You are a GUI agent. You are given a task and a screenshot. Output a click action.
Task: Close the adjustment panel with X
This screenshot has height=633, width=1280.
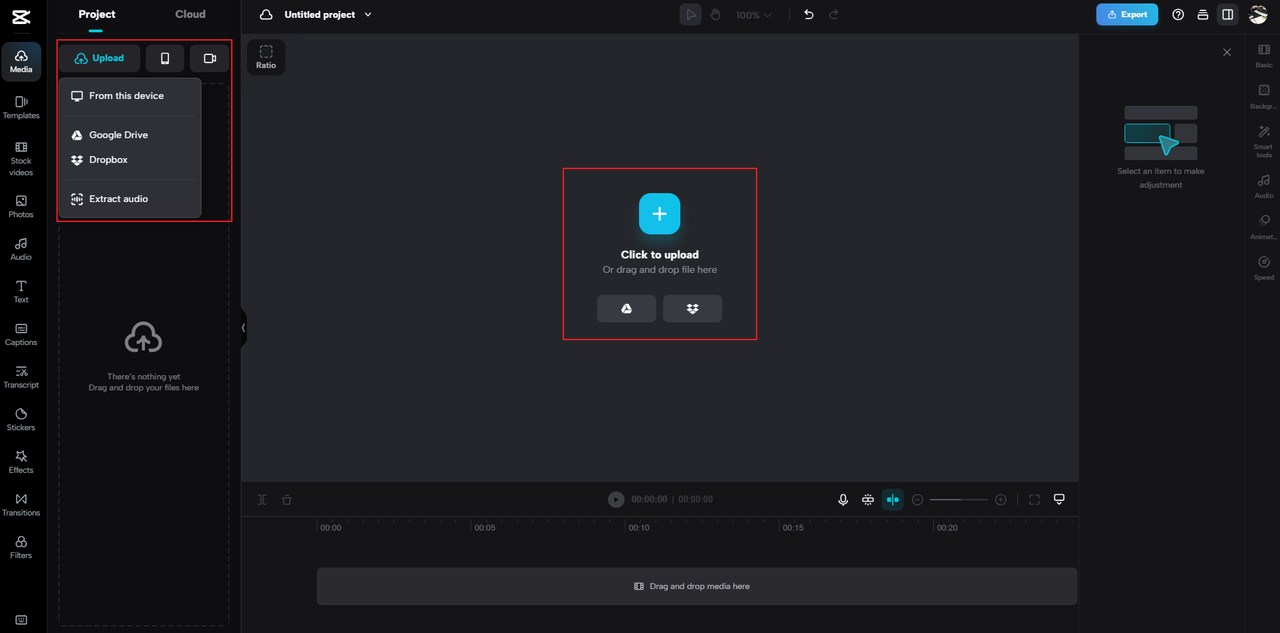click(1227, 52)
